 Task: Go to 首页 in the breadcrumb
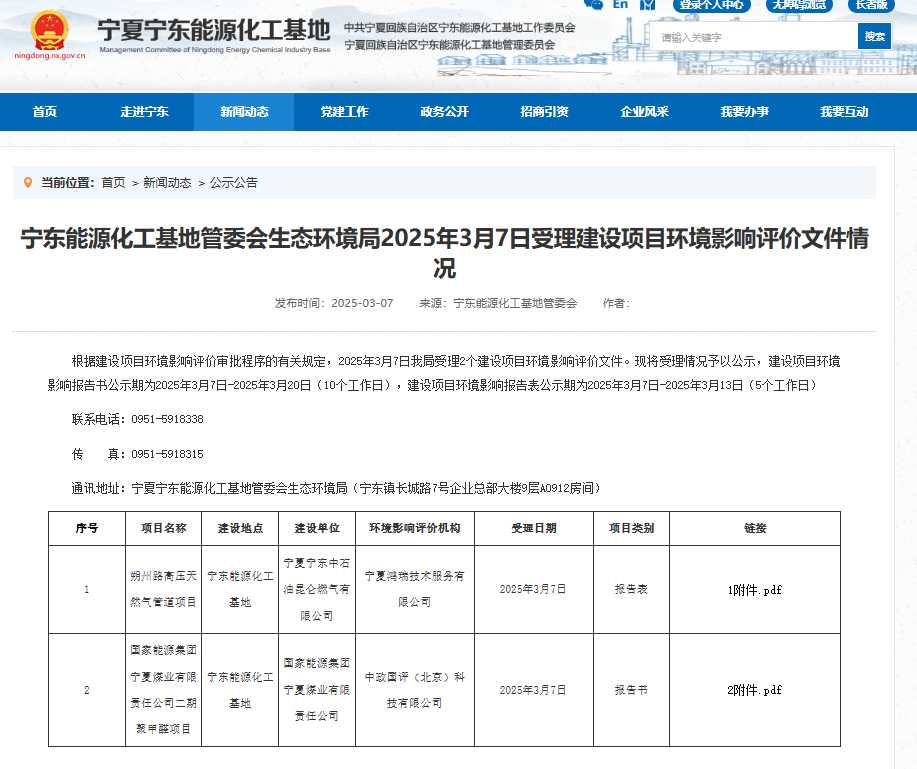pos(113,182)
